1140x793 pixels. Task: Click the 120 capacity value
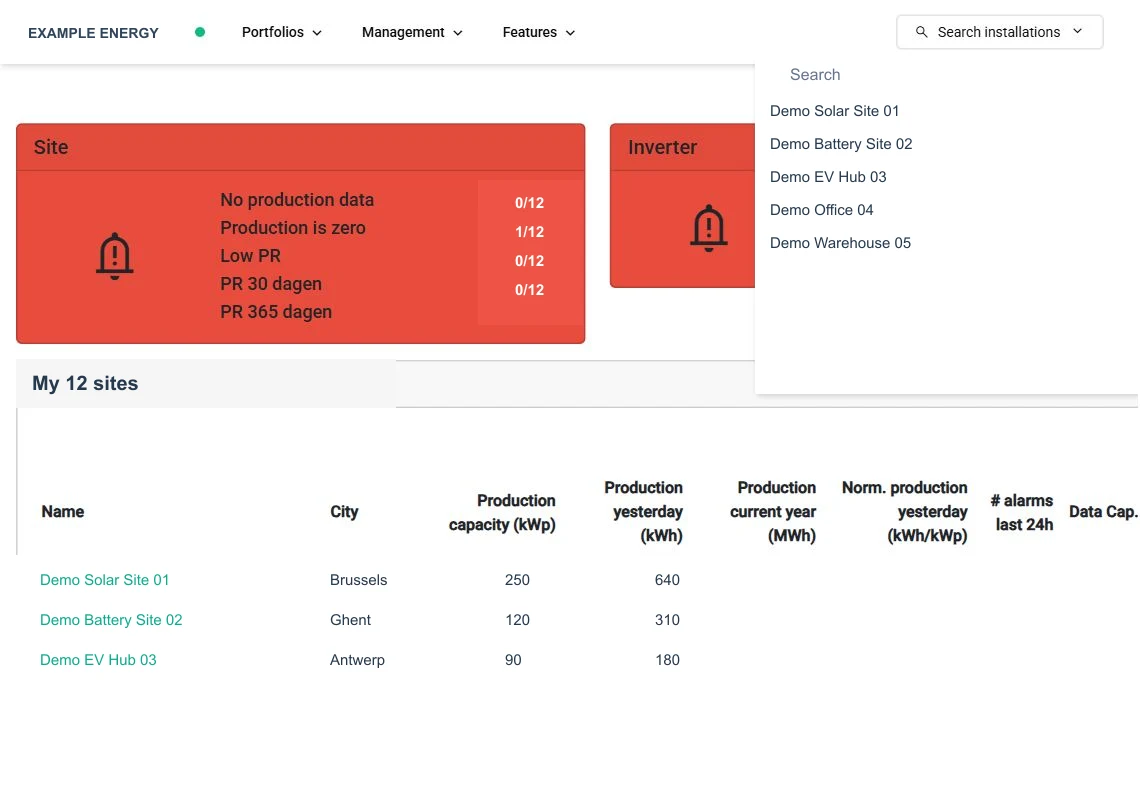(517, 620)
